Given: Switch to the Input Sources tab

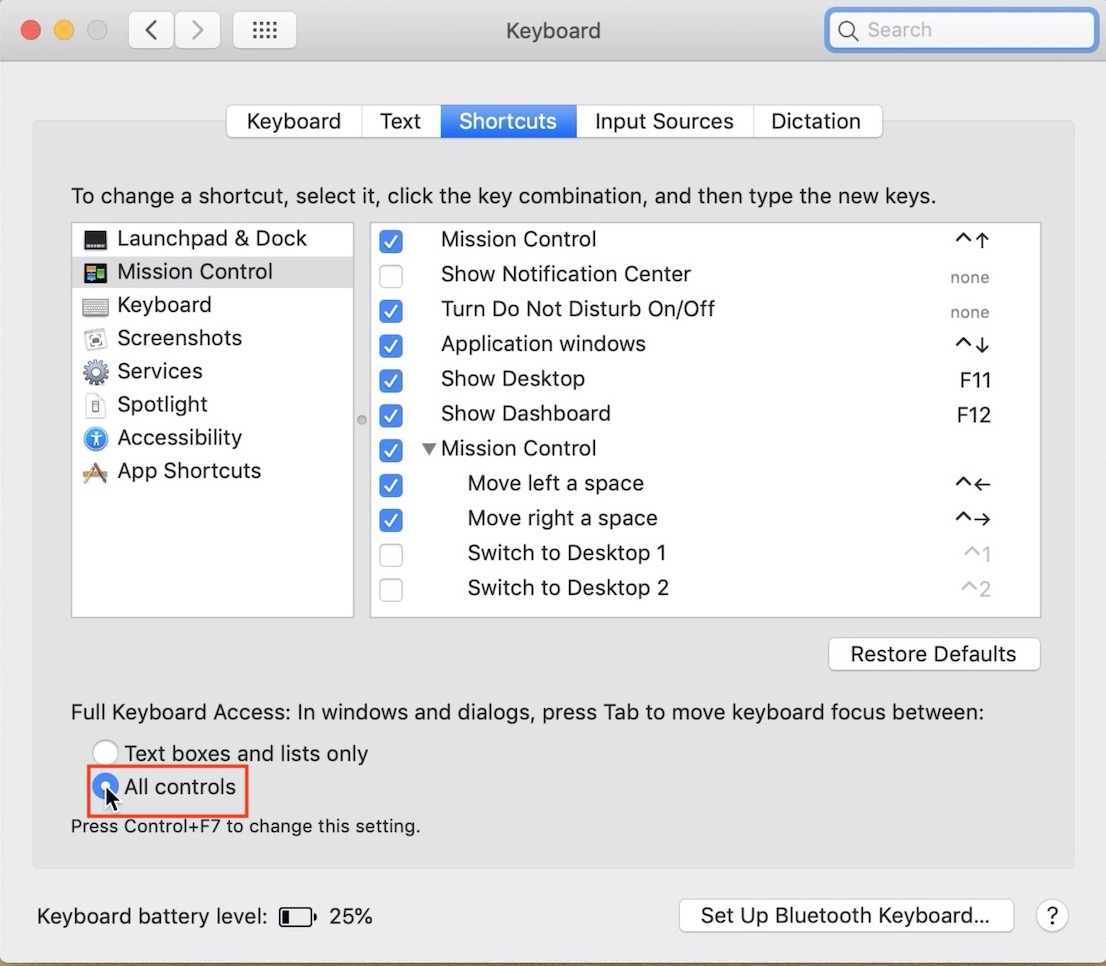Looking at the screenshot, I should point(664,121).
